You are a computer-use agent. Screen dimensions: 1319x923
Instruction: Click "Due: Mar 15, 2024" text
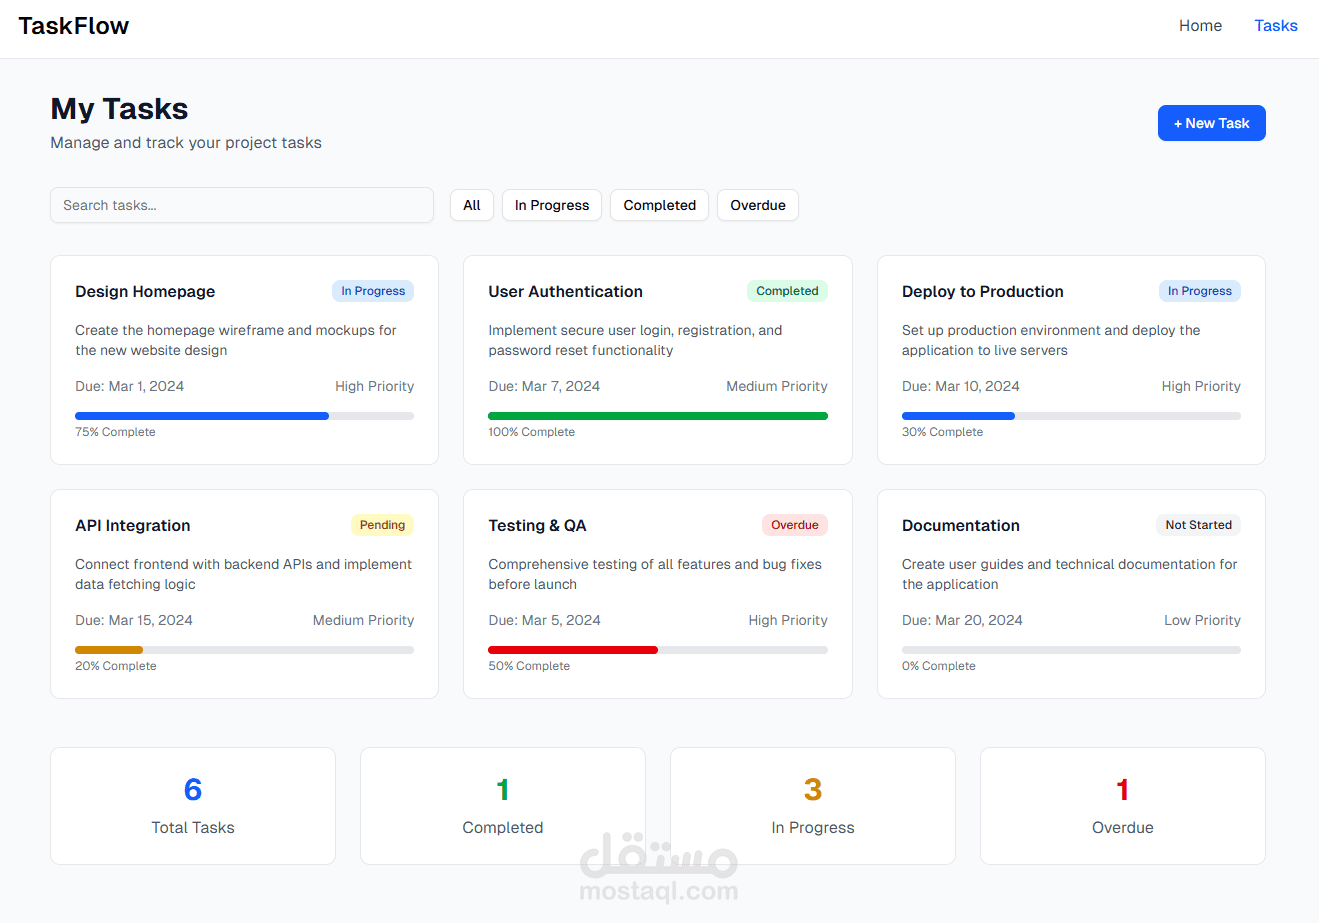(x=134, y=620)
